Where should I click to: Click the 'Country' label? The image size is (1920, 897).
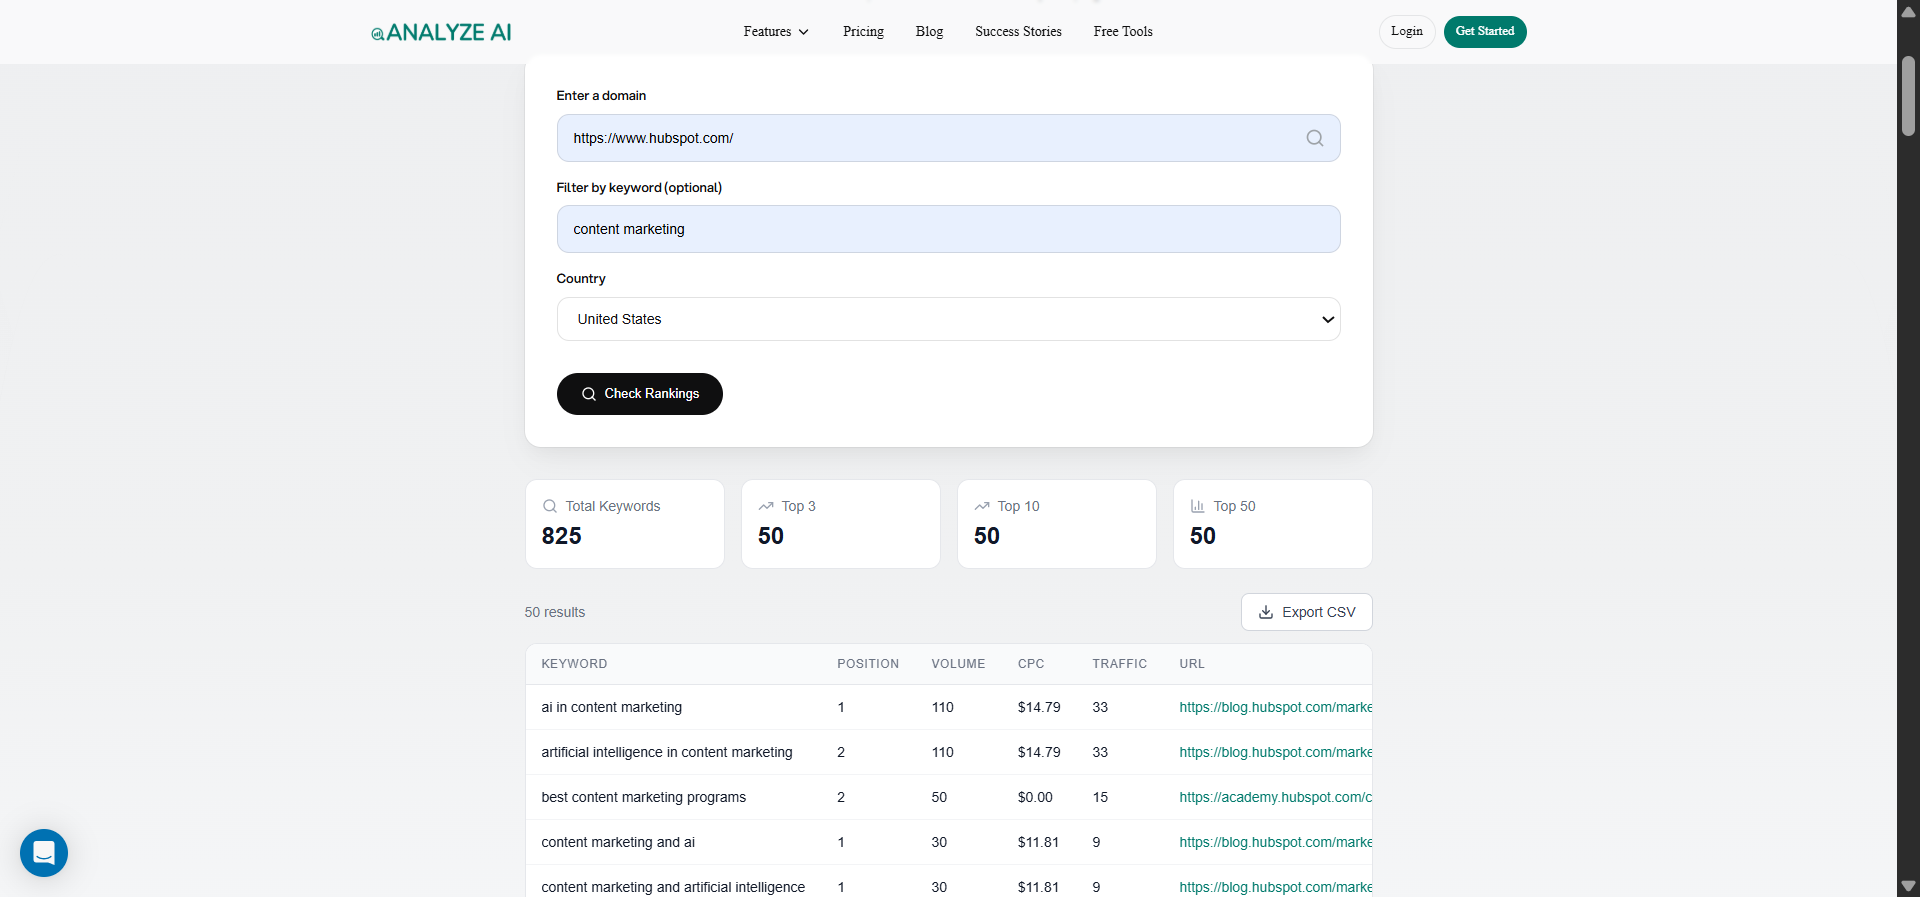coord(581,279)
